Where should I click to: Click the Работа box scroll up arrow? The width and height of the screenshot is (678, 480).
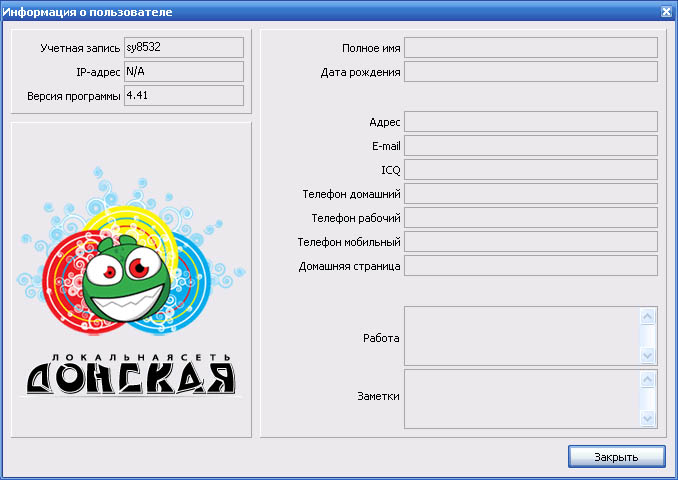click(647, 317)
